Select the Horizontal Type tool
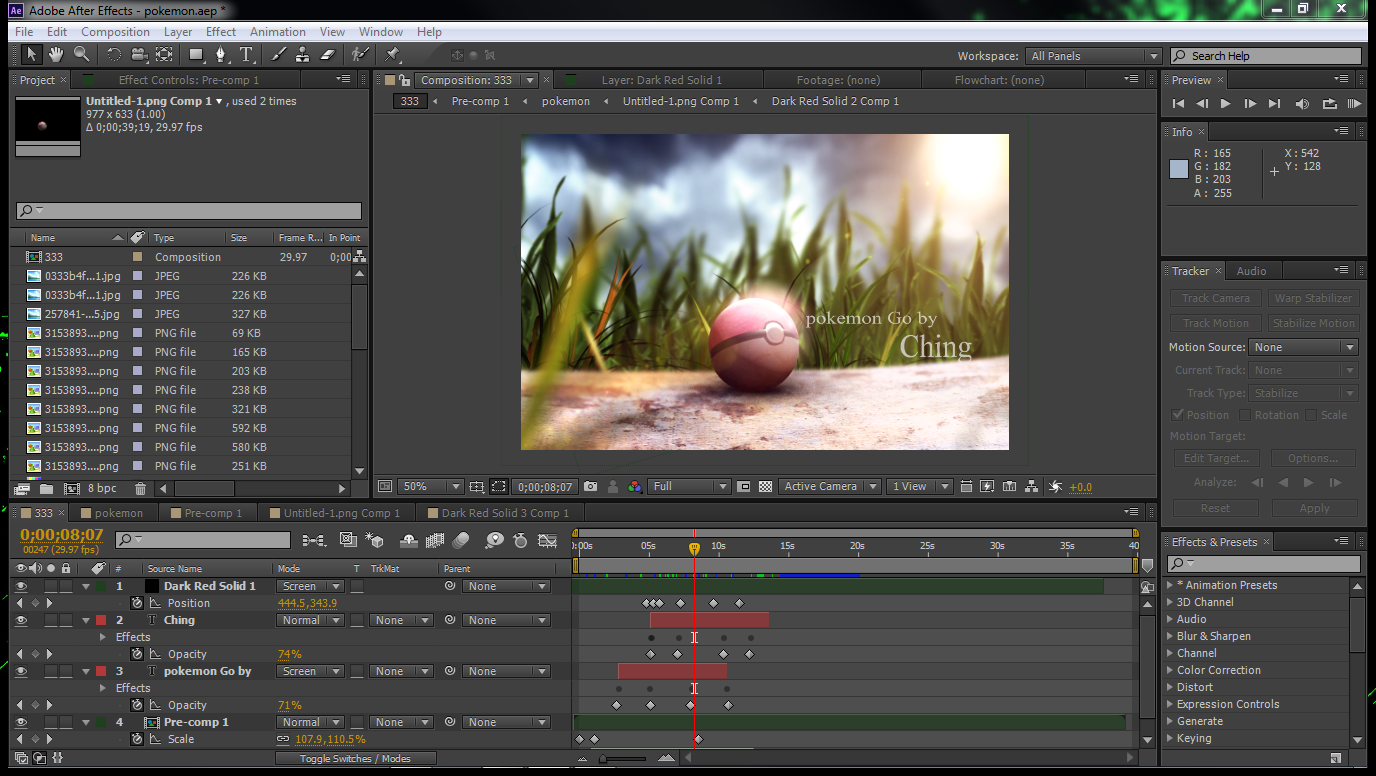 point(246,55)
